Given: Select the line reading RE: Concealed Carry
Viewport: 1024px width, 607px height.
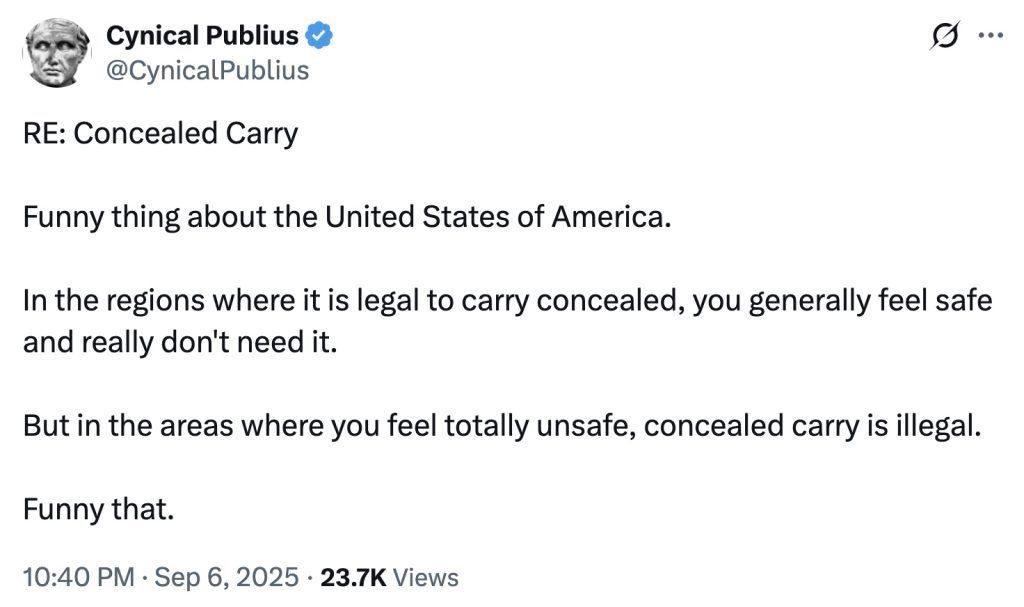Looking at the screenshot, I should [x=160, y=131].
